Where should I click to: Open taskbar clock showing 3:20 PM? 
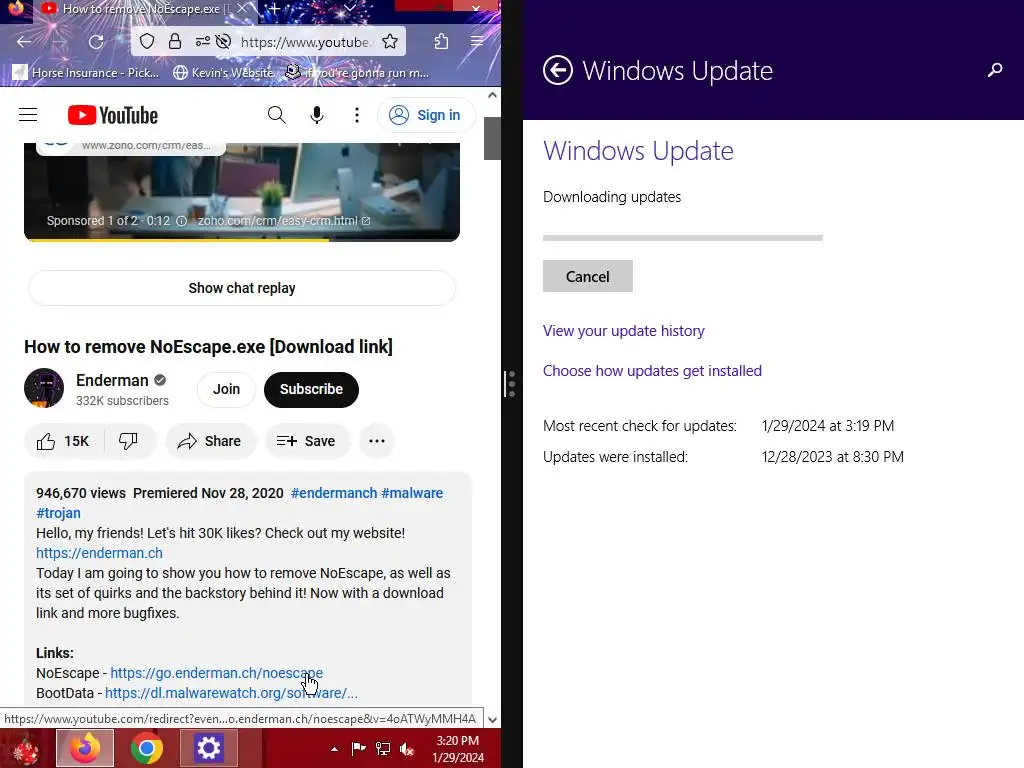click(458, 749)
